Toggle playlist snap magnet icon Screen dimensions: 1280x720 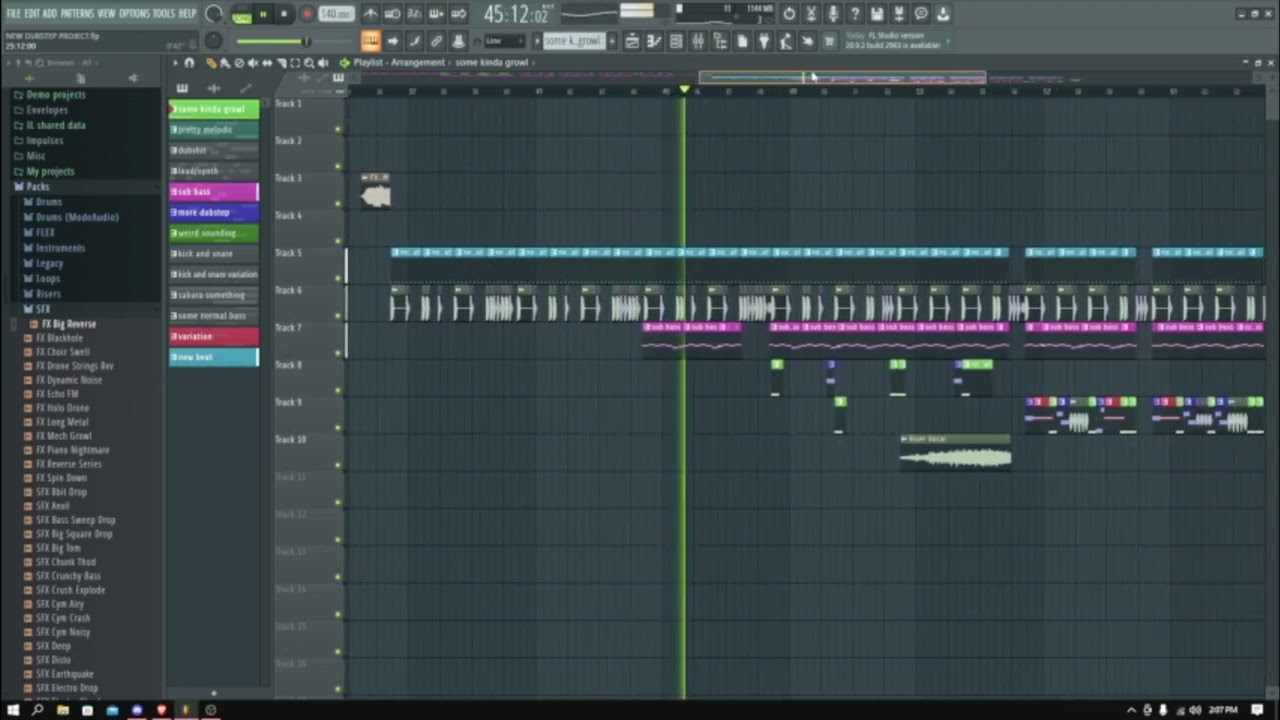coord(189,62)
